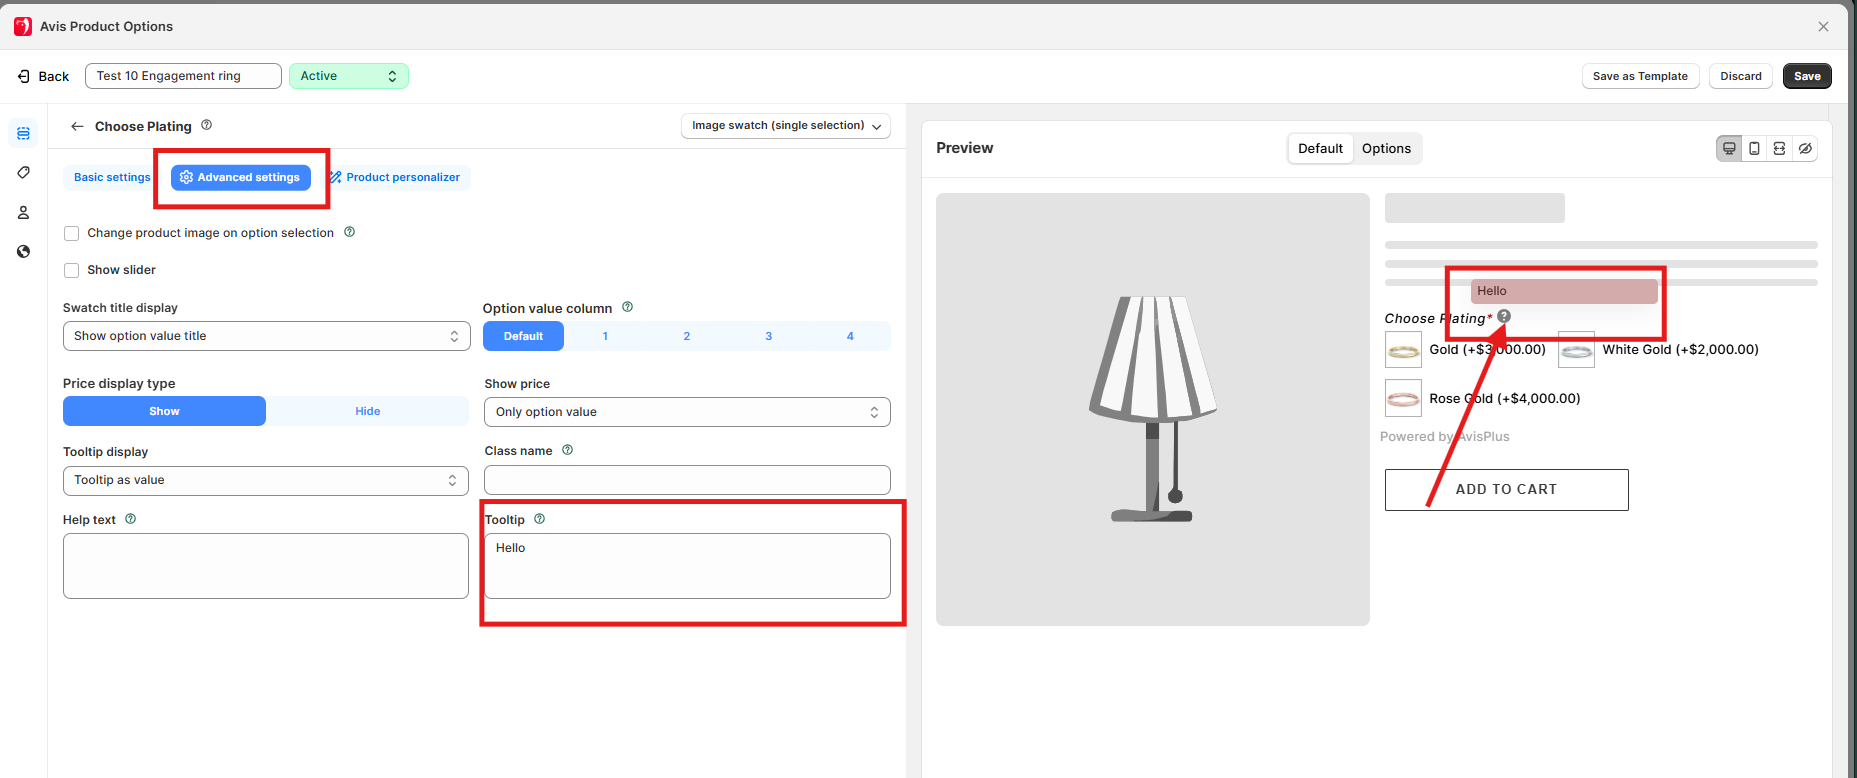
Task: Open the user icon in left sidebar
Action: tap(23, 212)
